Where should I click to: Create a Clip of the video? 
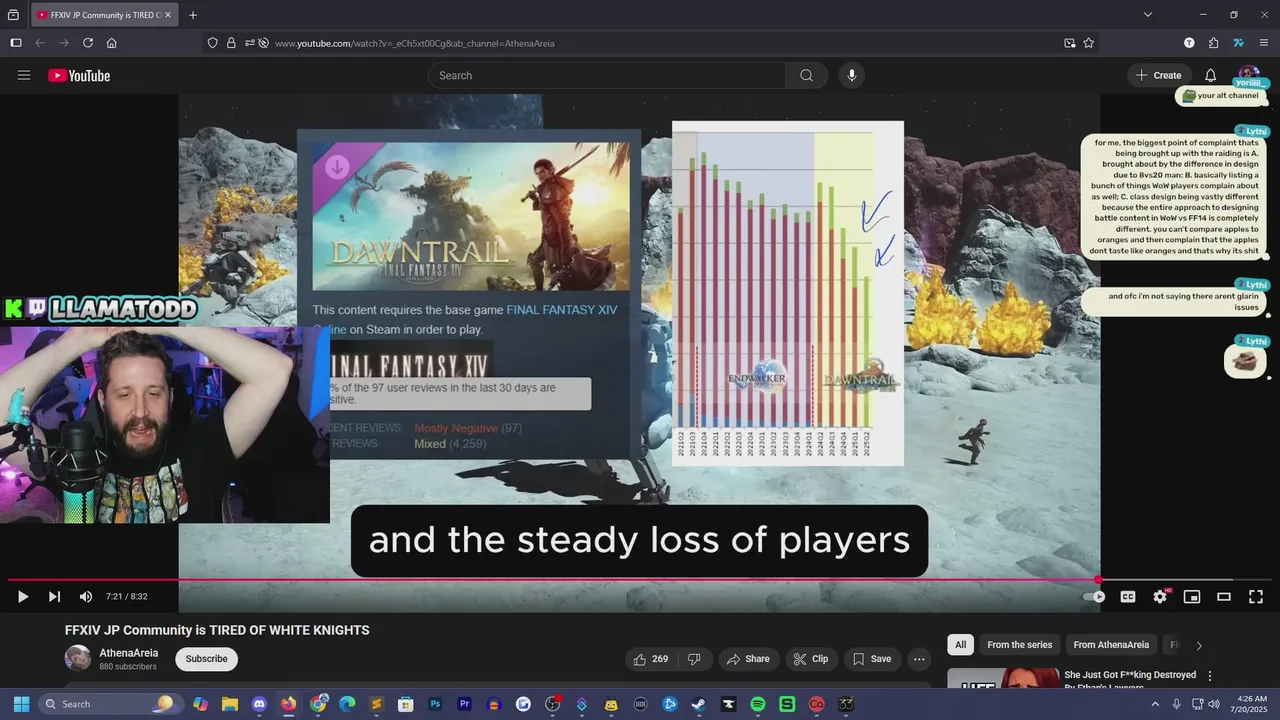pyautogui.click(x=810, y=659)
